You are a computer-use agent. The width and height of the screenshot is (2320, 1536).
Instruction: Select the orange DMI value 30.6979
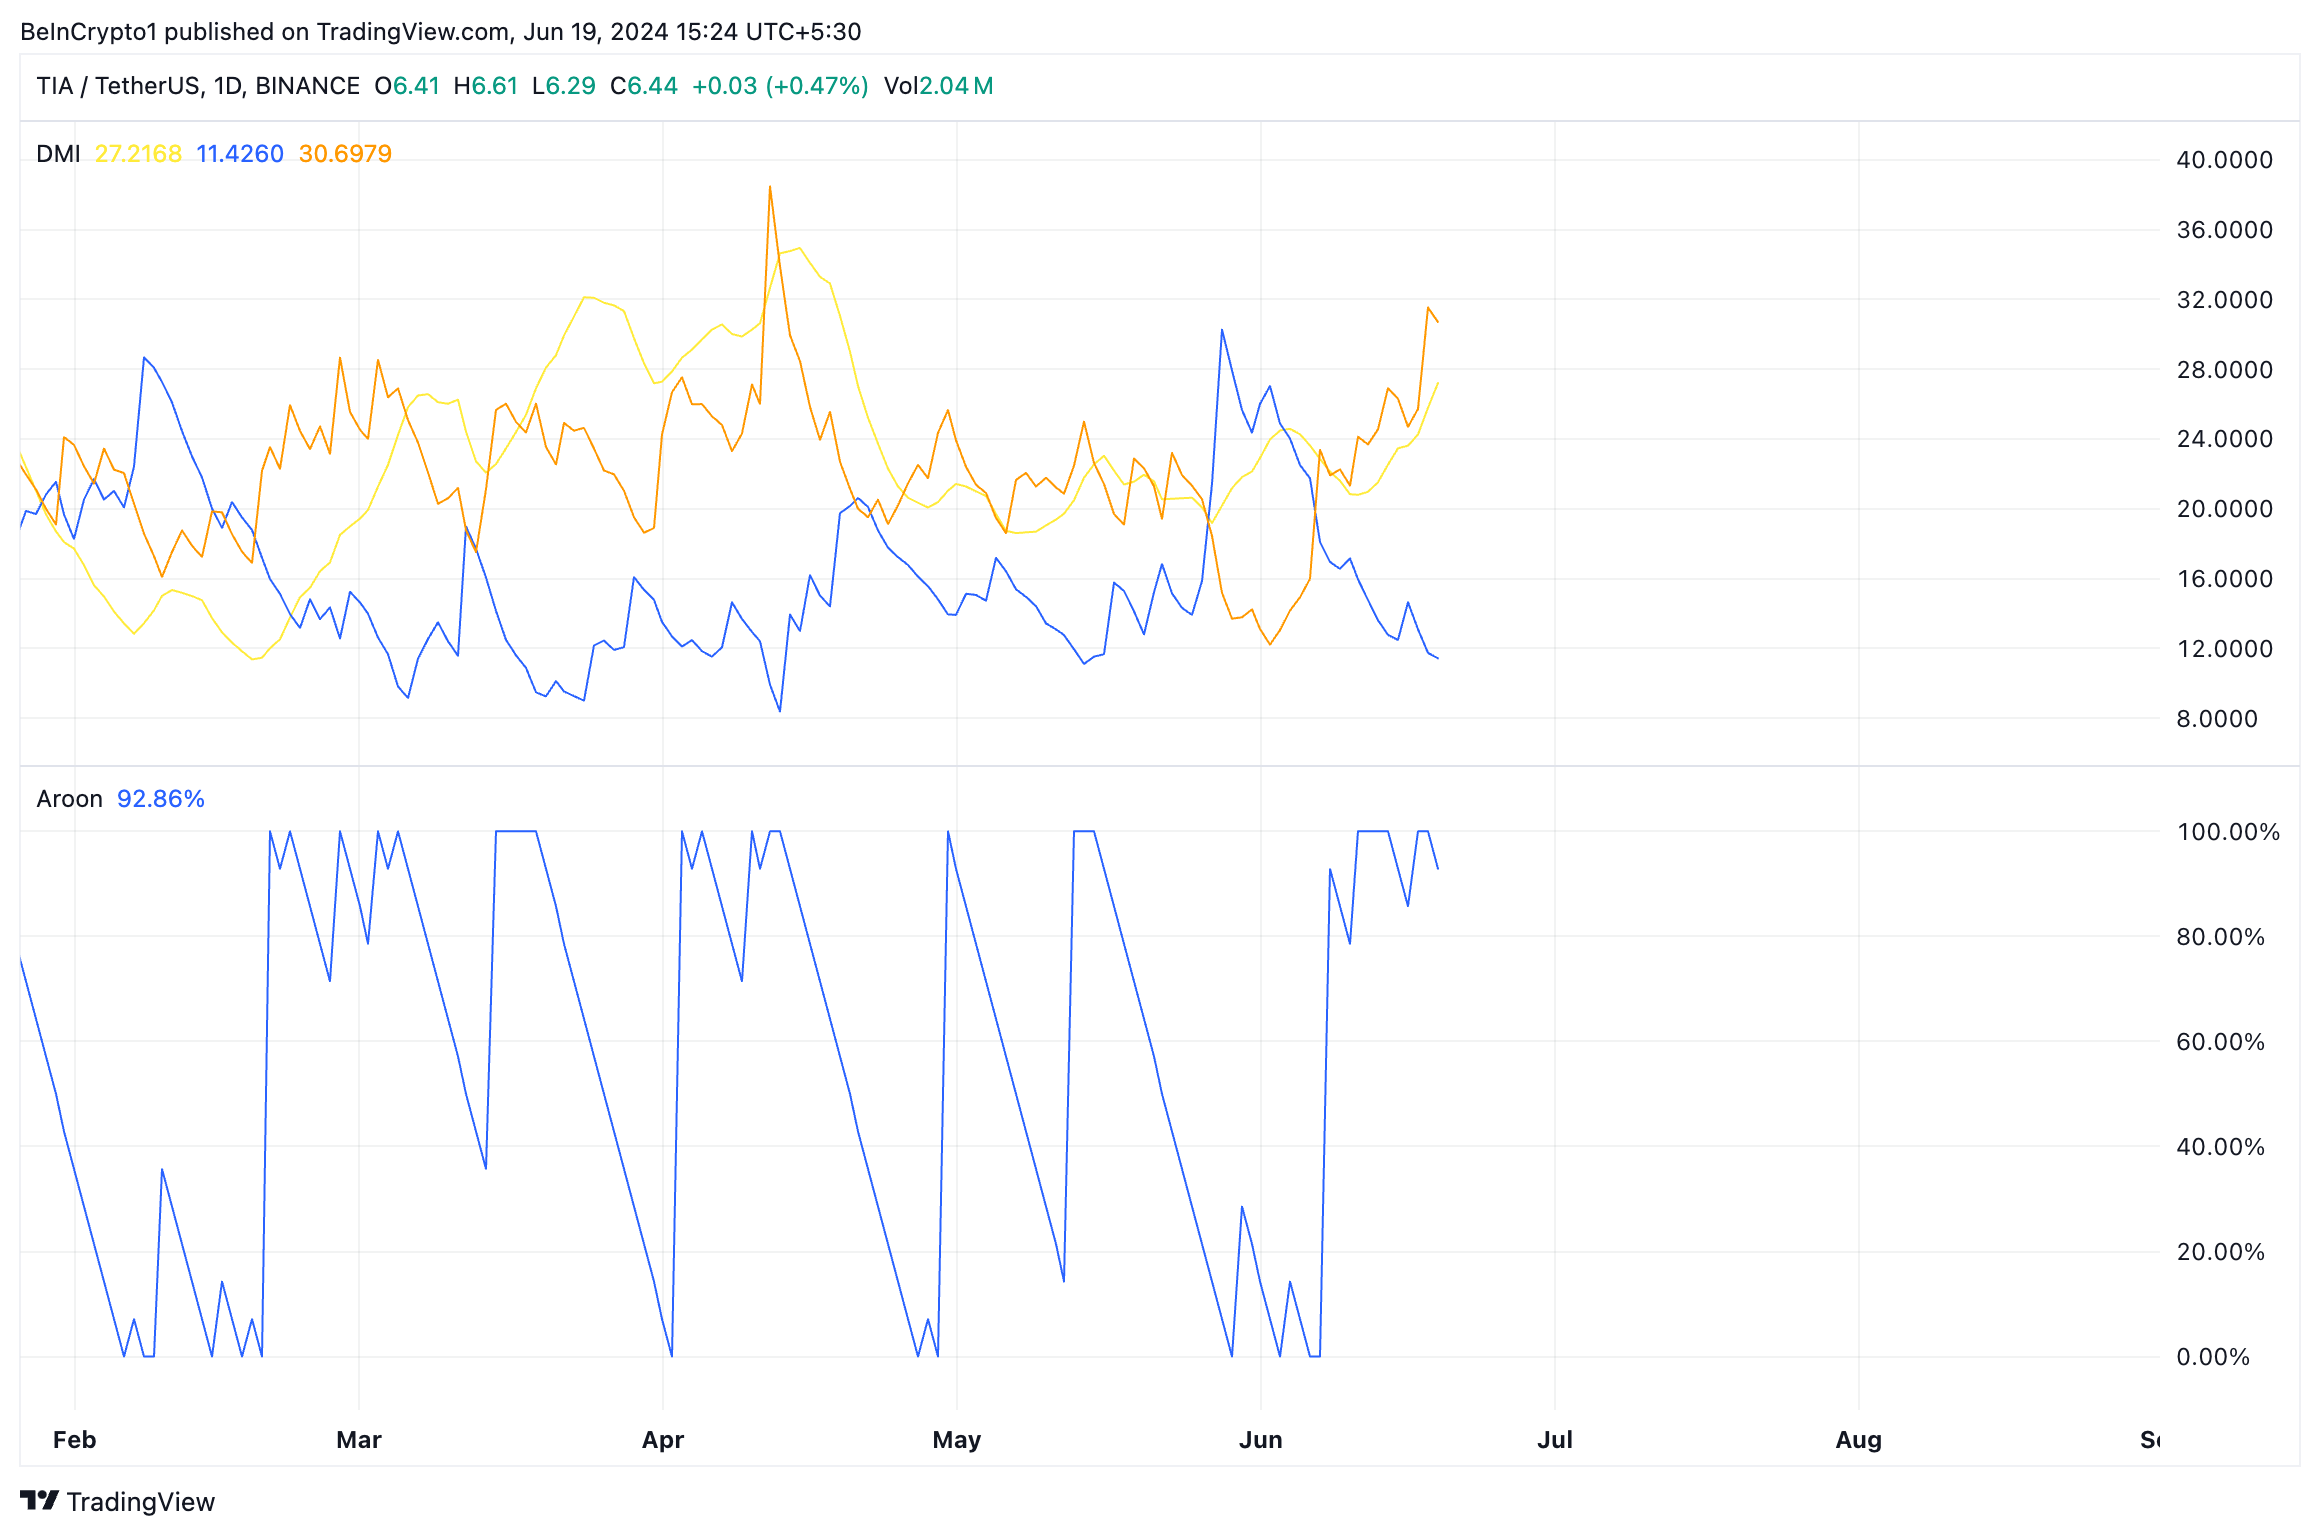[345, 154]
